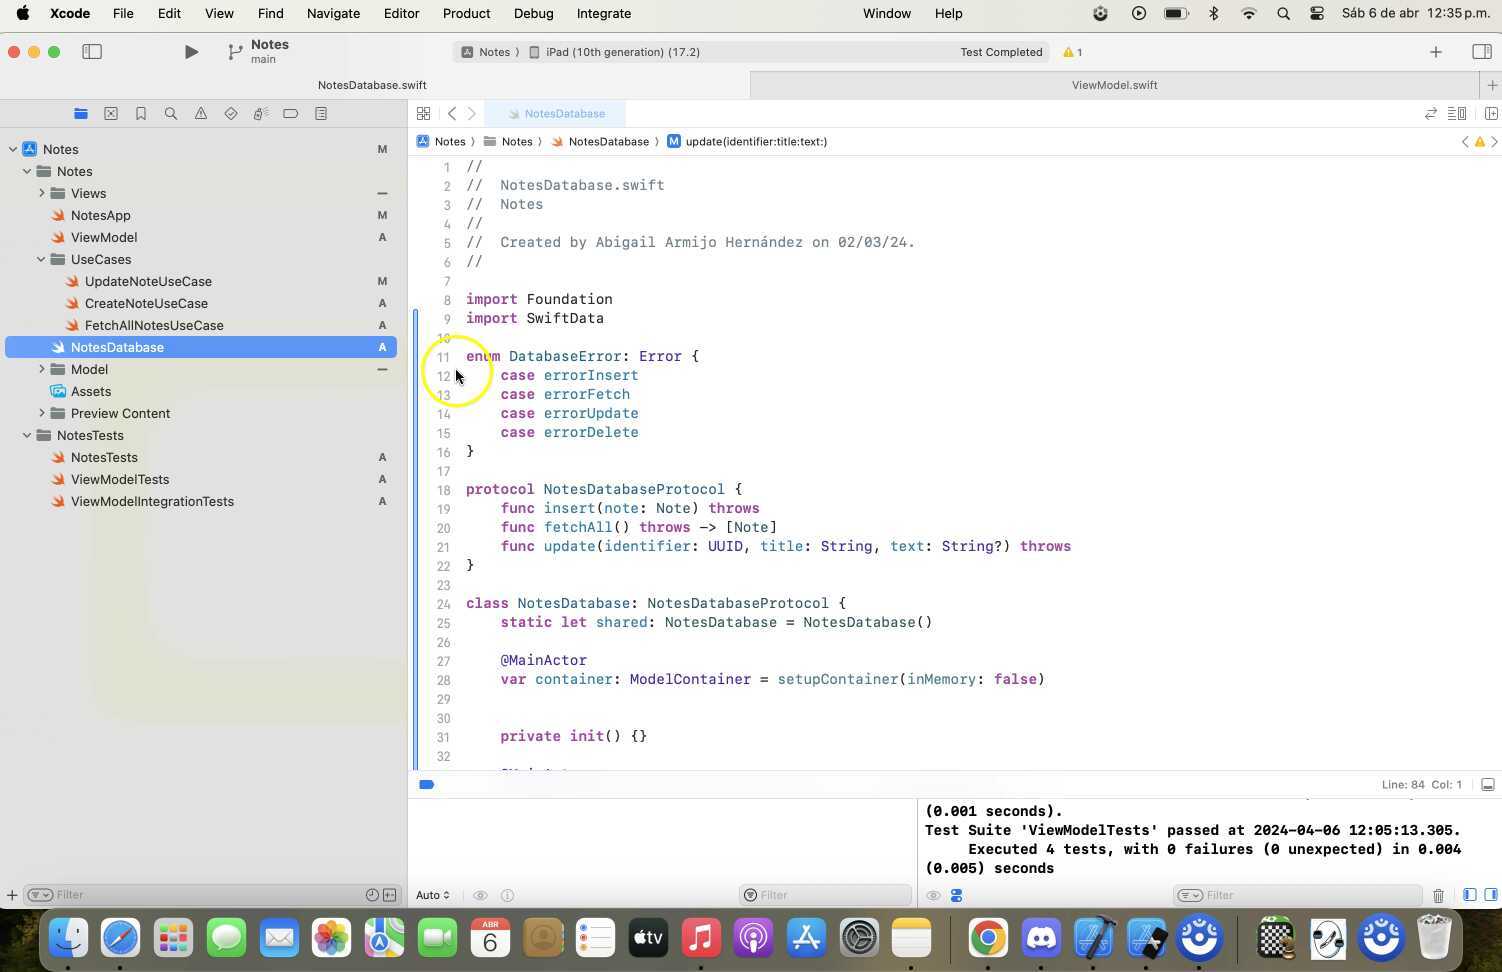1502x972 pixels.
Task: Open the Test navigator in the sidebar
Action: (x=231, y=113)
